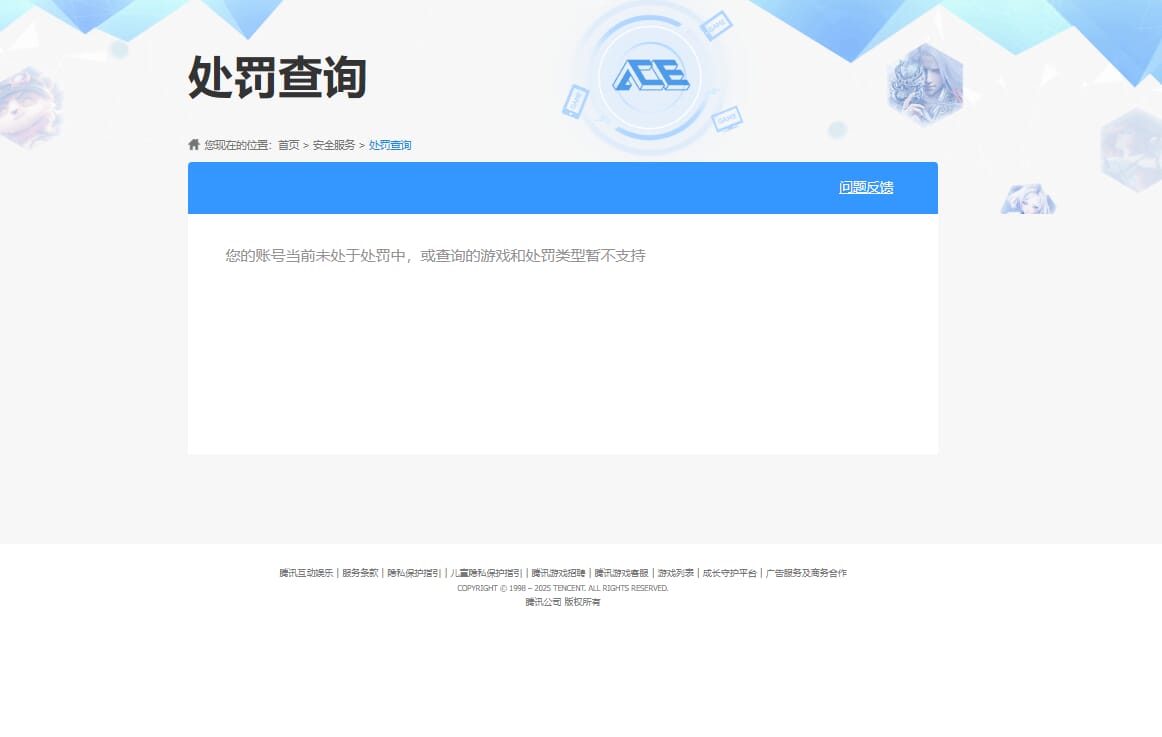Open the ACE anti-cheat logo at page top

(x=651, y=75)
